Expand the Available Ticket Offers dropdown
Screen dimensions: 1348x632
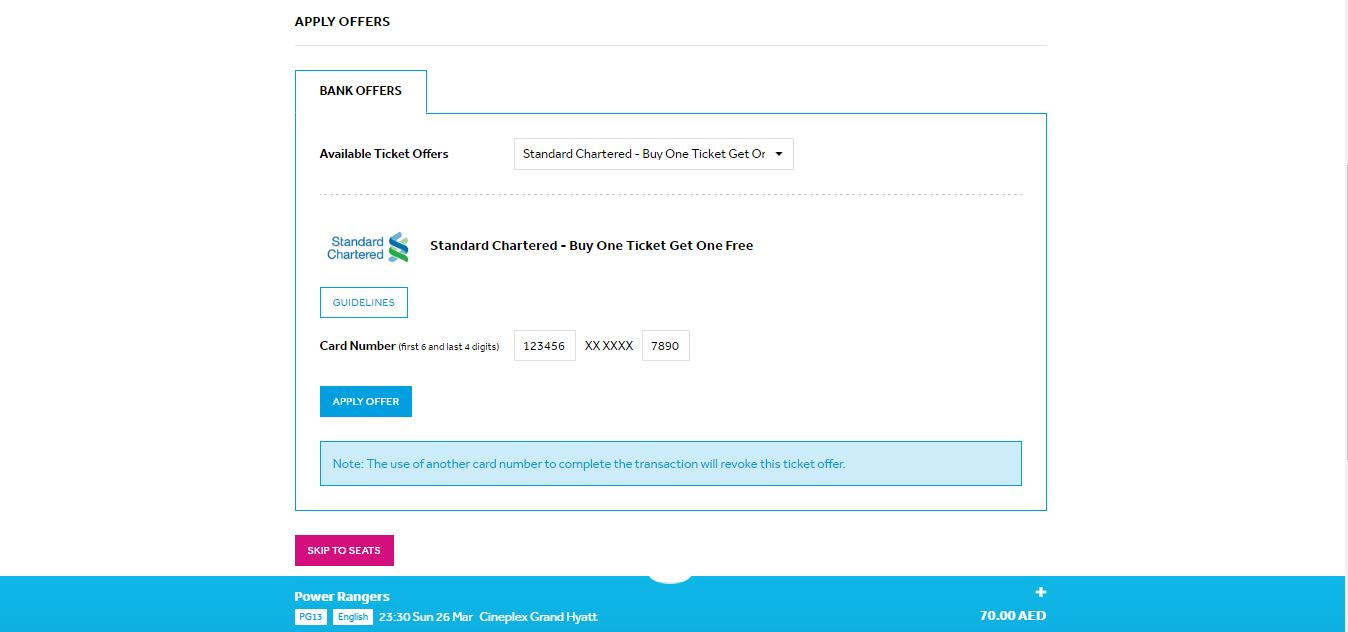(653, 154)
